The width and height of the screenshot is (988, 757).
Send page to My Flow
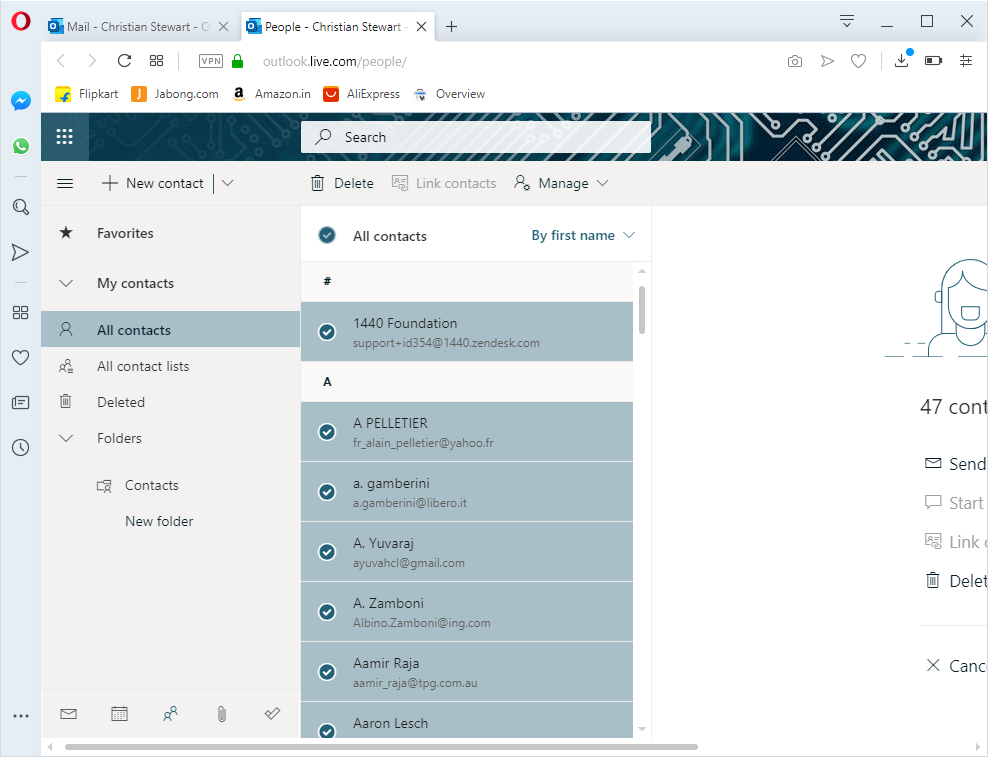(x=827, y=61)
